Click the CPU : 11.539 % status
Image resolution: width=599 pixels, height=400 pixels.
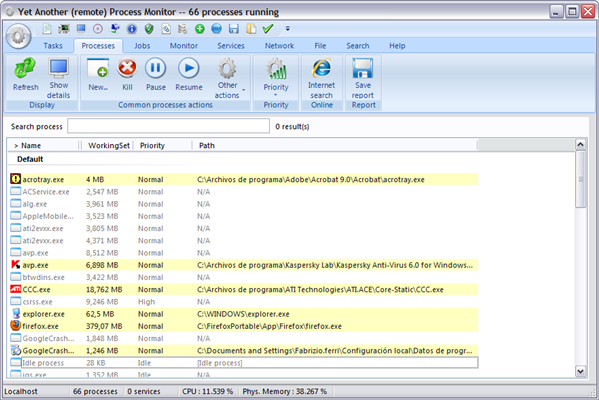tap(207, 391)
